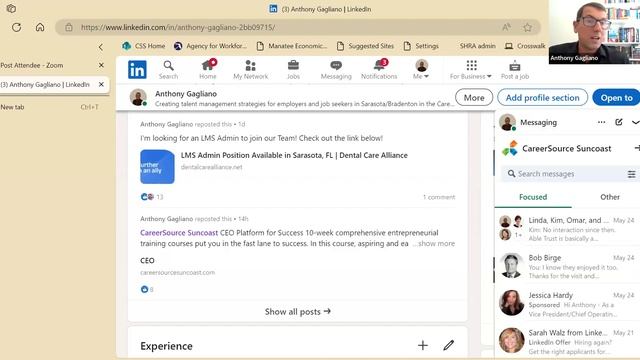Open My Network icon

pos(251,70)
